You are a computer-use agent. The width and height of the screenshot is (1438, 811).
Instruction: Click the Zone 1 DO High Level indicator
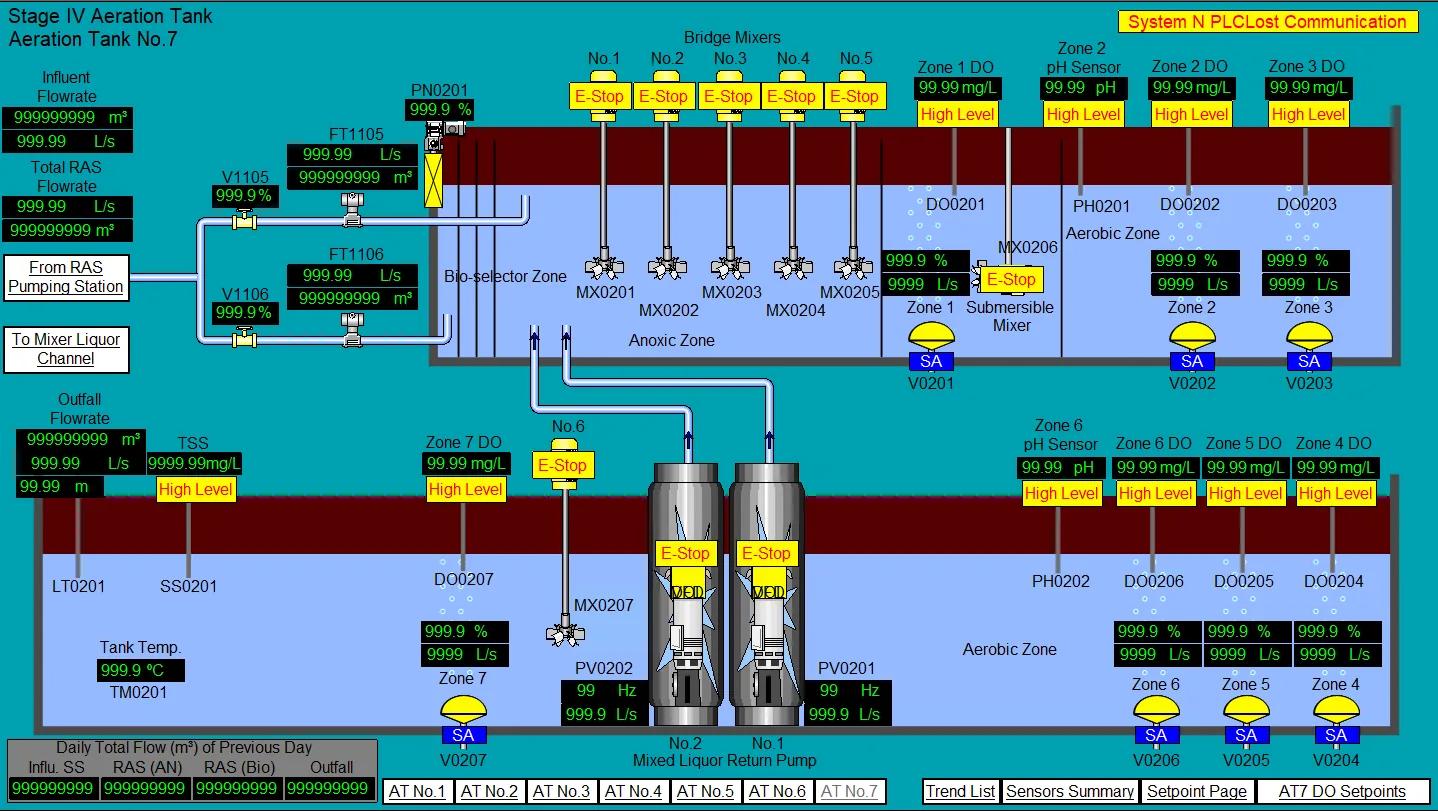(x=958, y=115)
